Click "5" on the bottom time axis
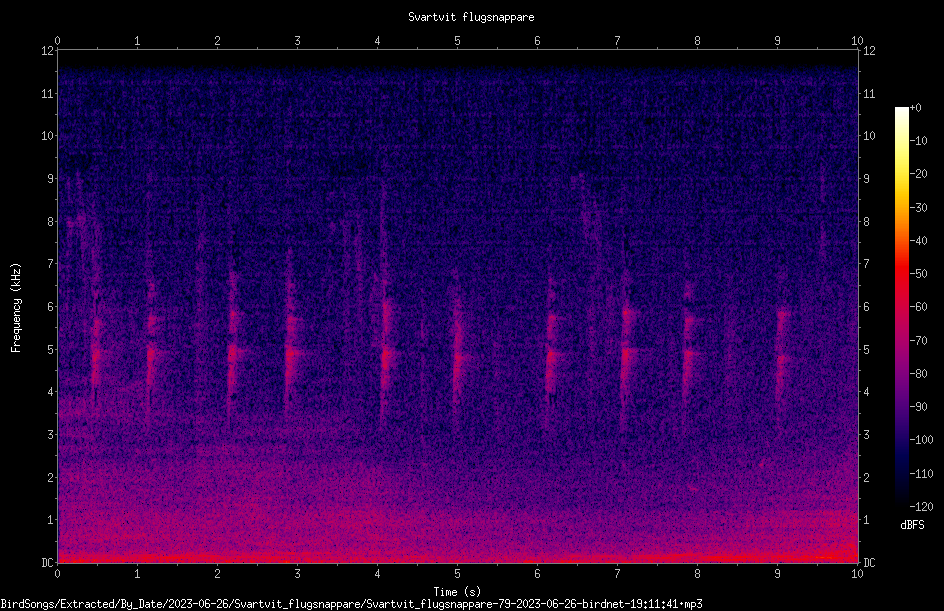This screenshot has height=611, width=944. click(458, 574)
